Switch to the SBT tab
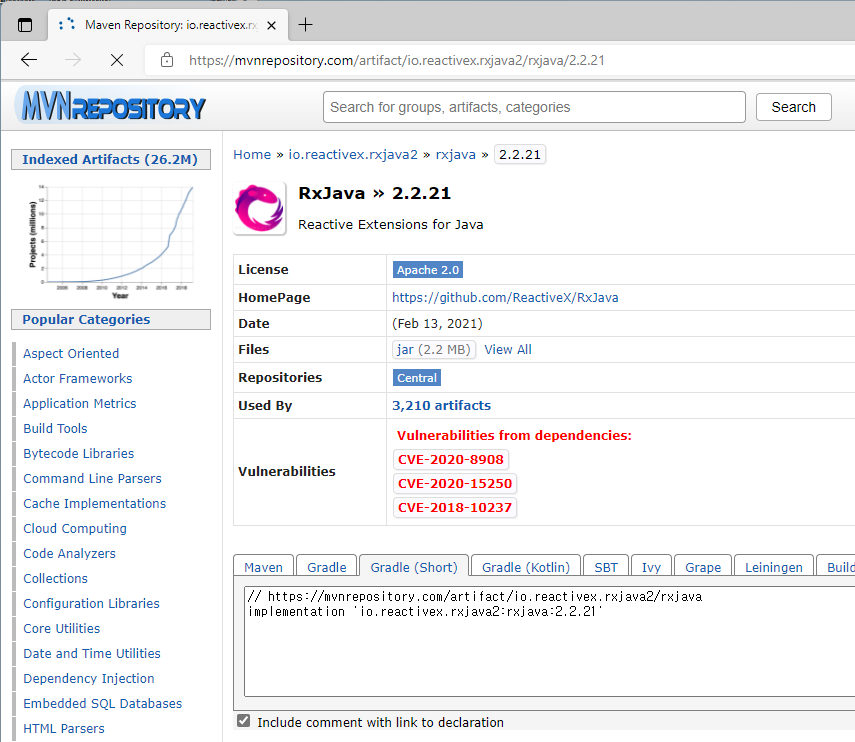Screen dimensions: 855x742 (606, 567)
